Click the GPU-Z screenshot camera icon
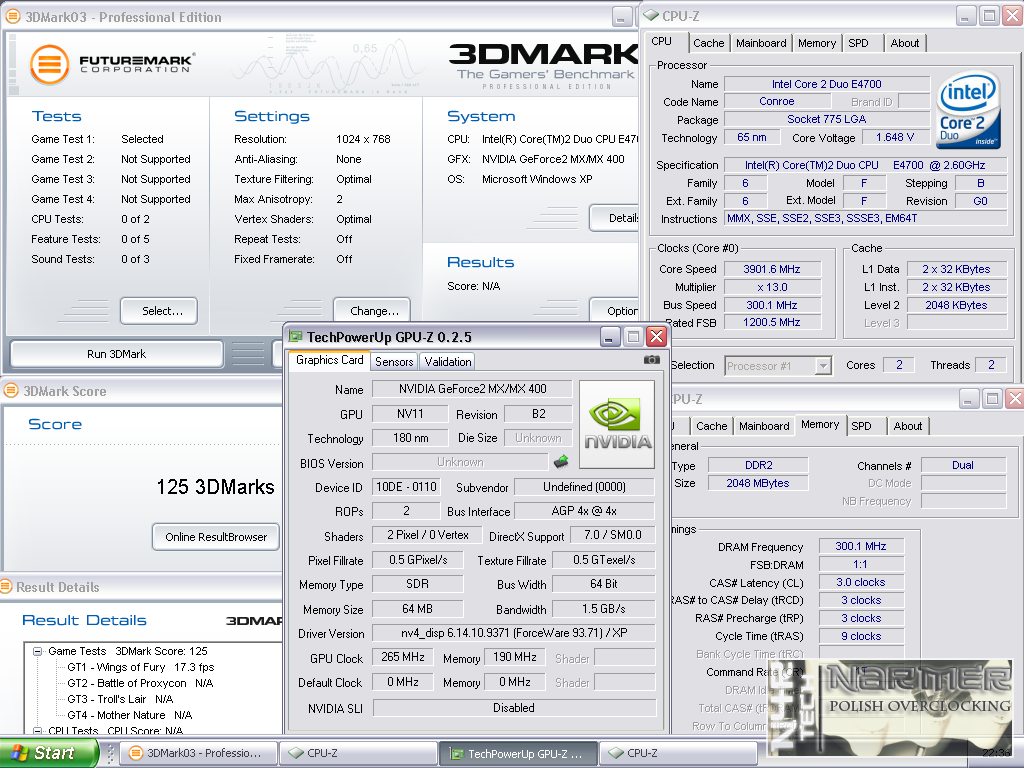Screen dimensions: 1024x768 pyautogui.click(x=651, y=360)
